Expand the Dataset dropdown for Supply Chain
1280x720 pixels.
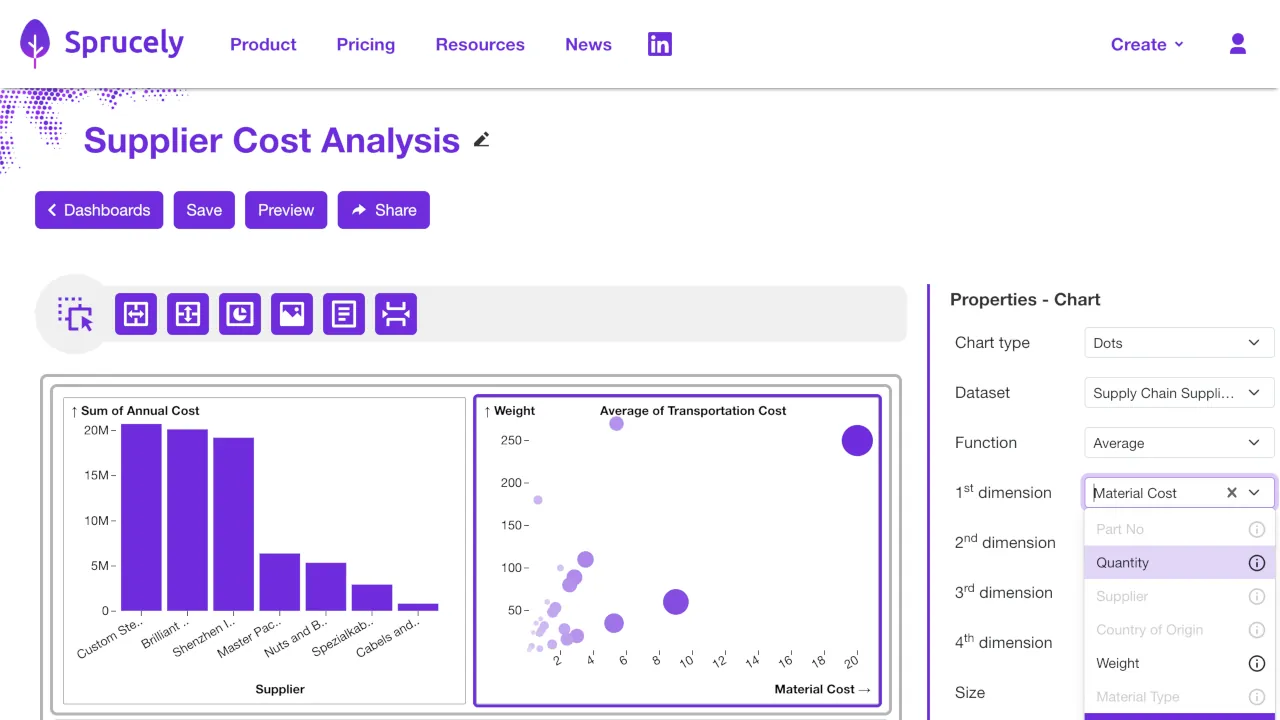(1178, 392)
